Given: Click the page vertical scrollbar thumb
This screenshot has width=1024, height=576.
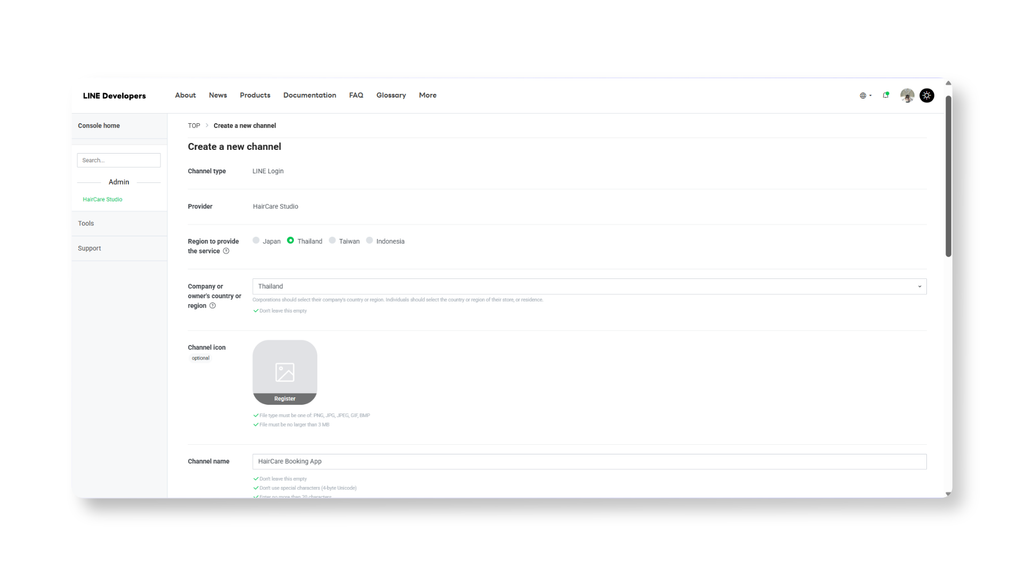Looking at the screenshot, I should 948,175.
